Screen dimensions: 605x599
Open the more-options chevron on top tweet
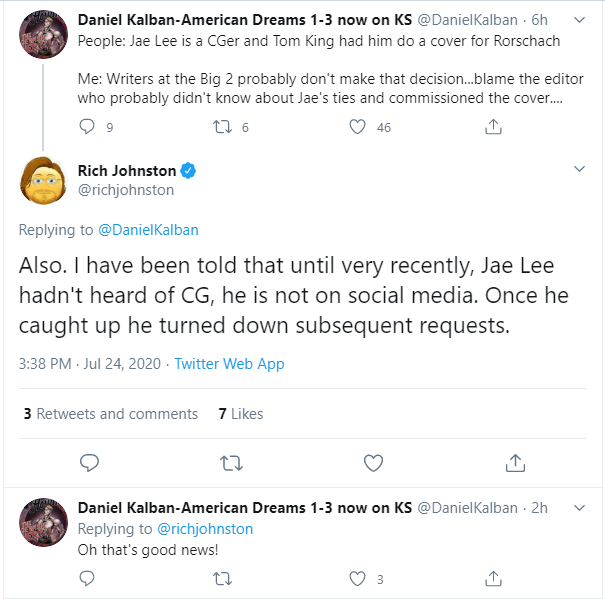pos(579,20)
